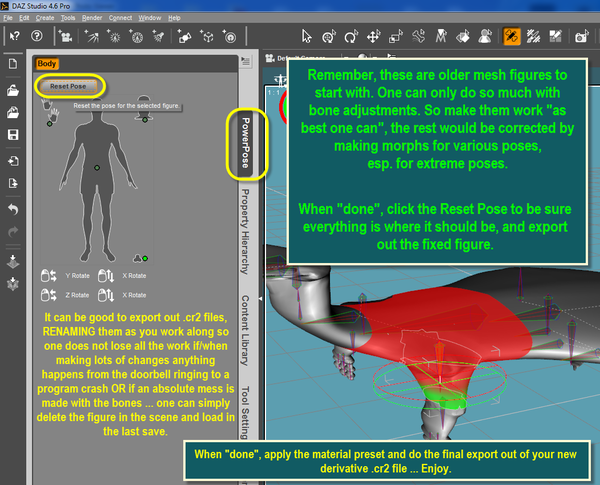Click bottom cube icon in left sidebar
This screenshot has width=600, height=485.
pos(13,284)
